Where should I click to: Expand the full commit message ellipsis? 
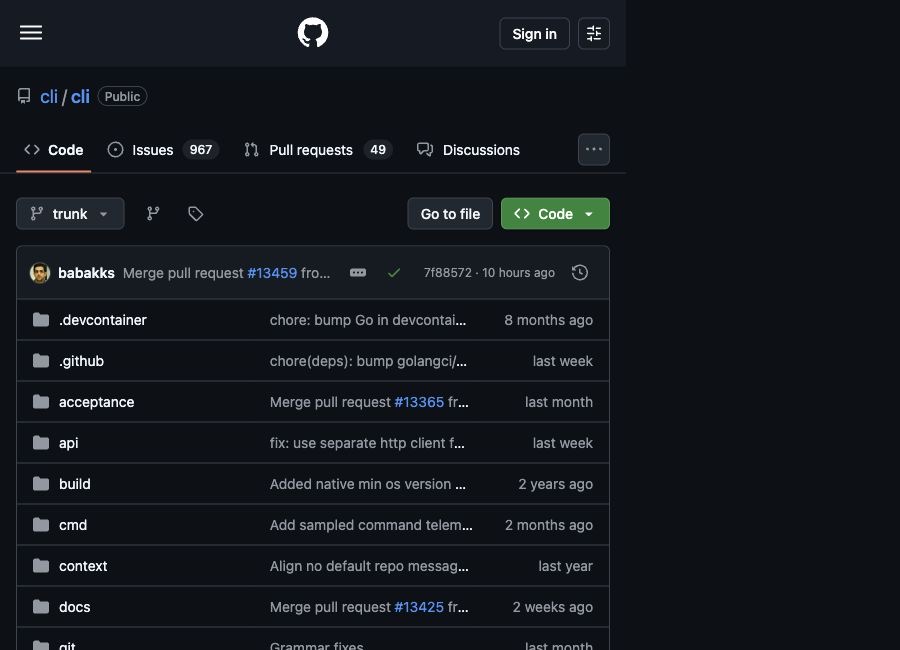click(358, 273)
